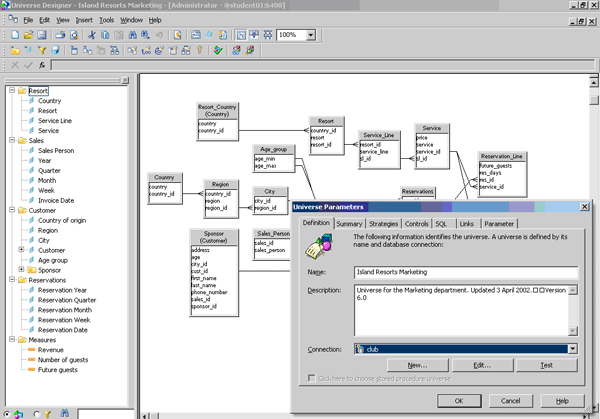Click the green check validate formula icon
Image resolution: width=600 pixels, height=419 pixels.
(28, 65)
